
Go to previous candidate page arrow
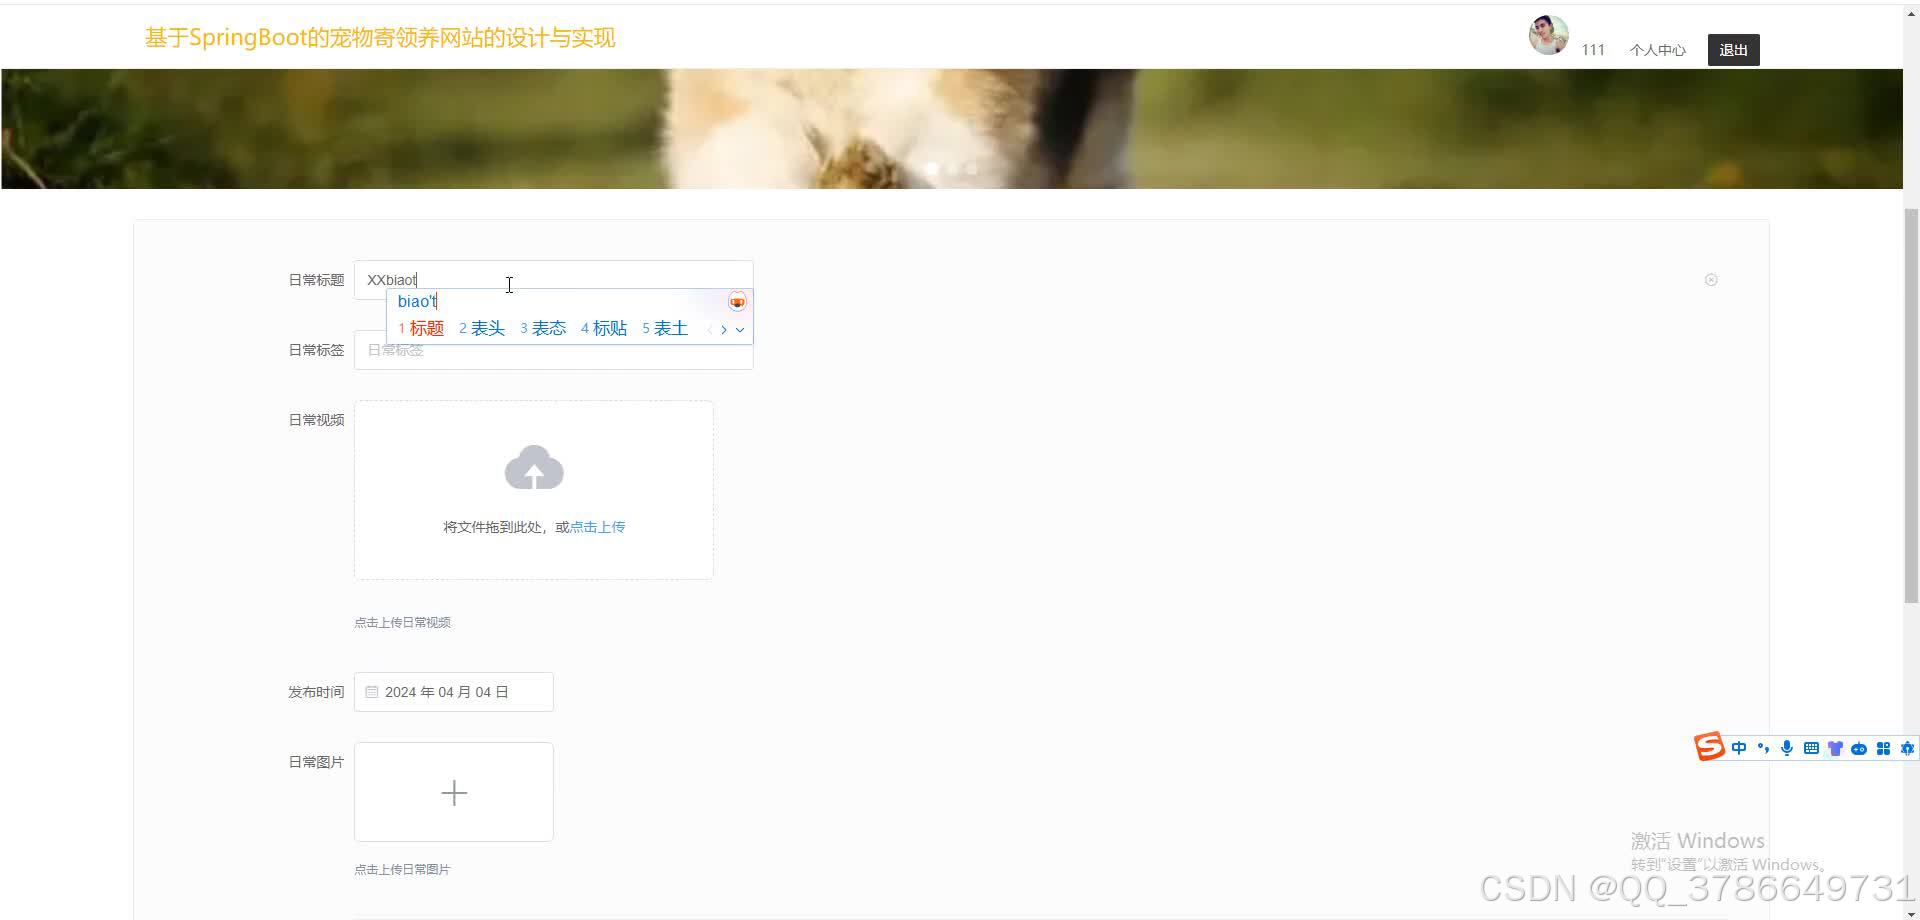(710, 329)
